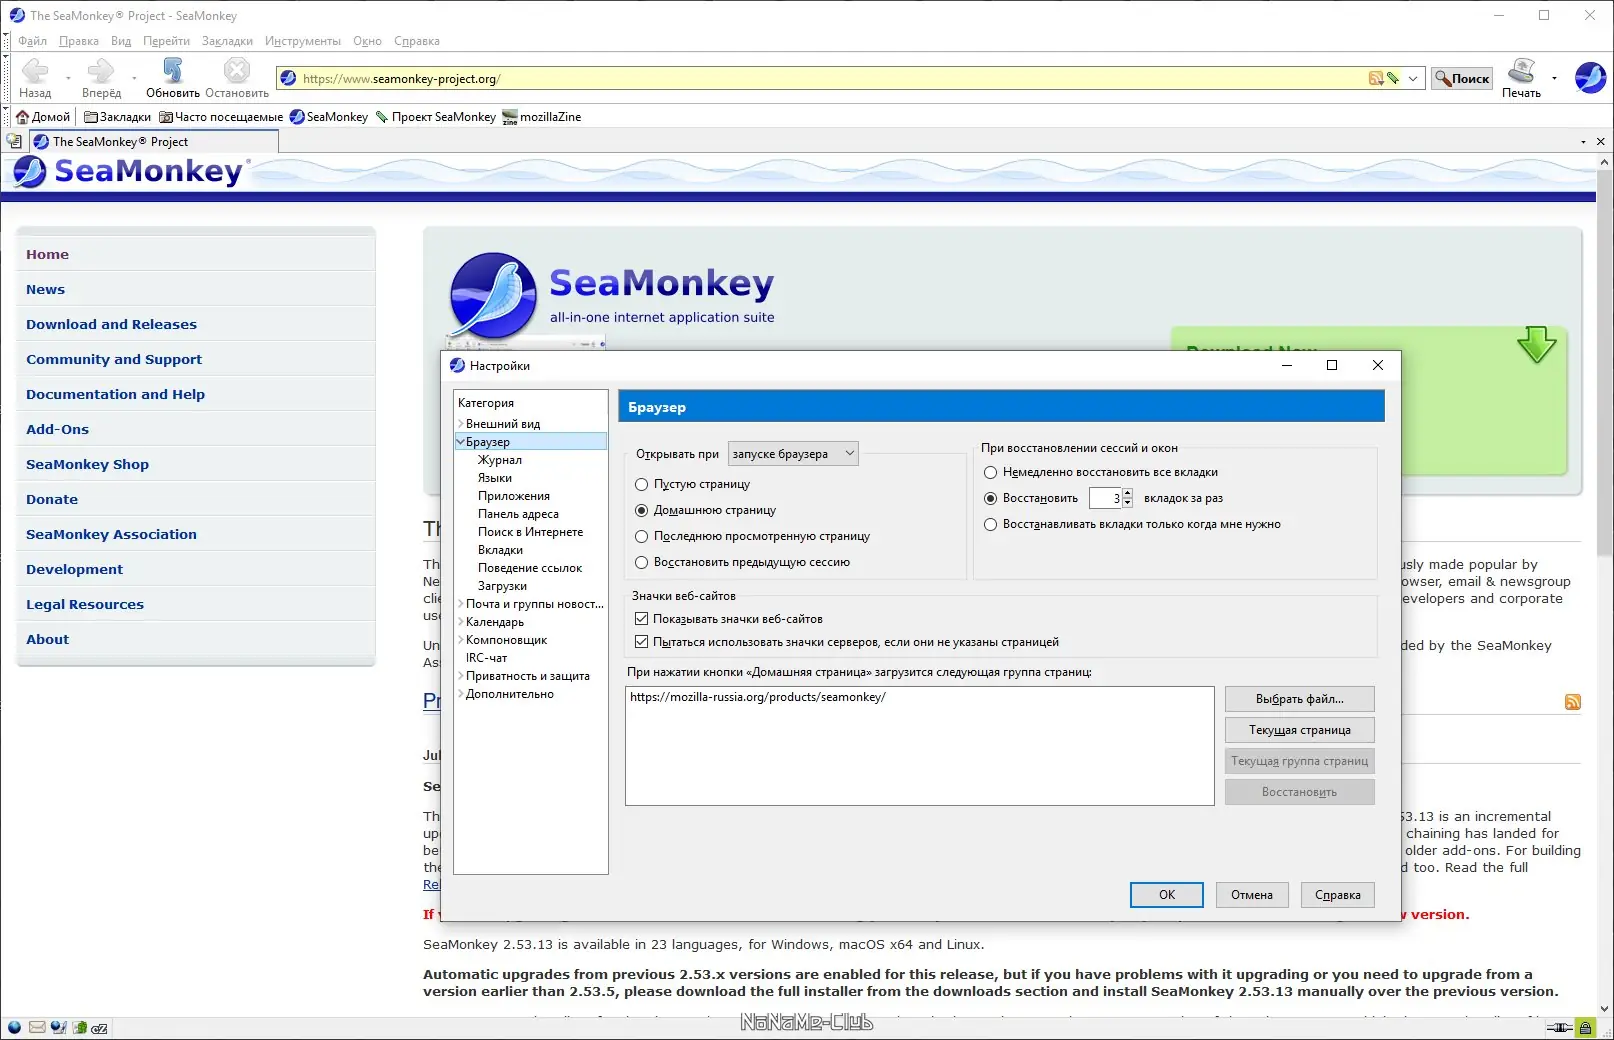Click the new tab icon left of tab strip

coord(14,142)
